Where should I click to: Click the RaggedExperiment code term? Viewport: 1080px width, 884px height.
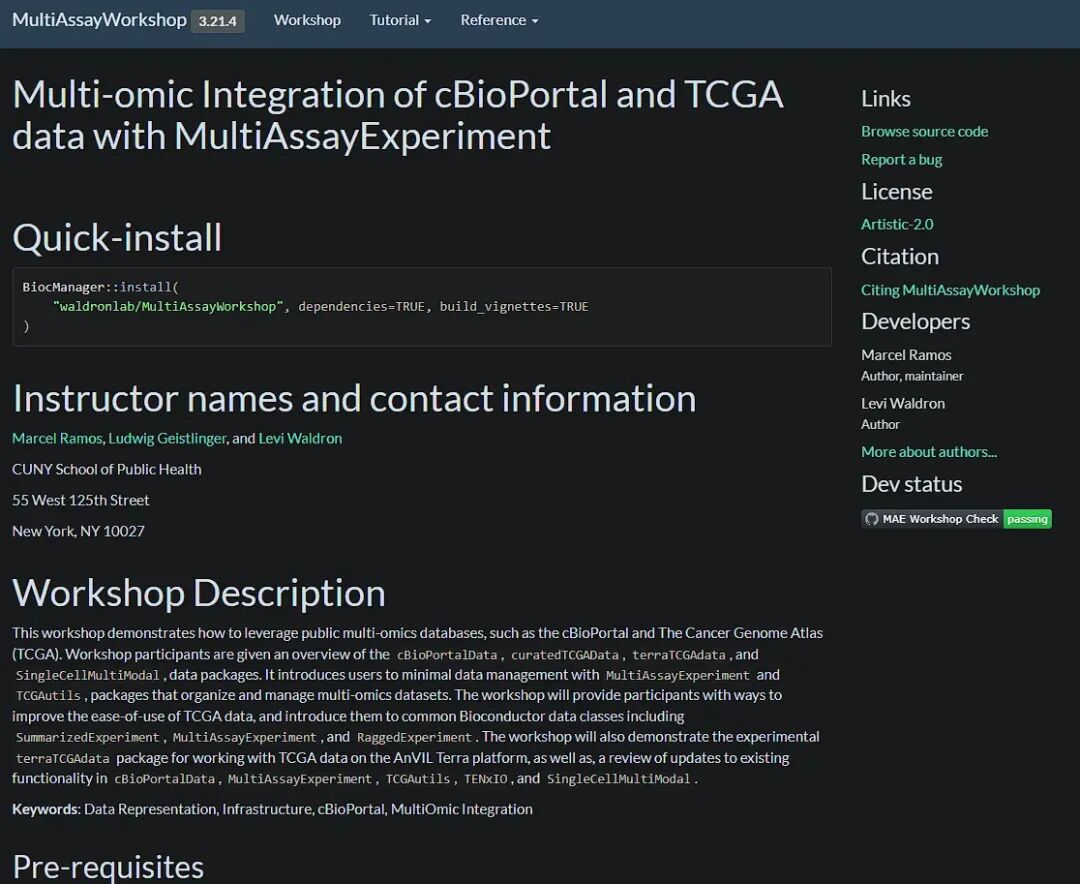(x=414, y=737)
